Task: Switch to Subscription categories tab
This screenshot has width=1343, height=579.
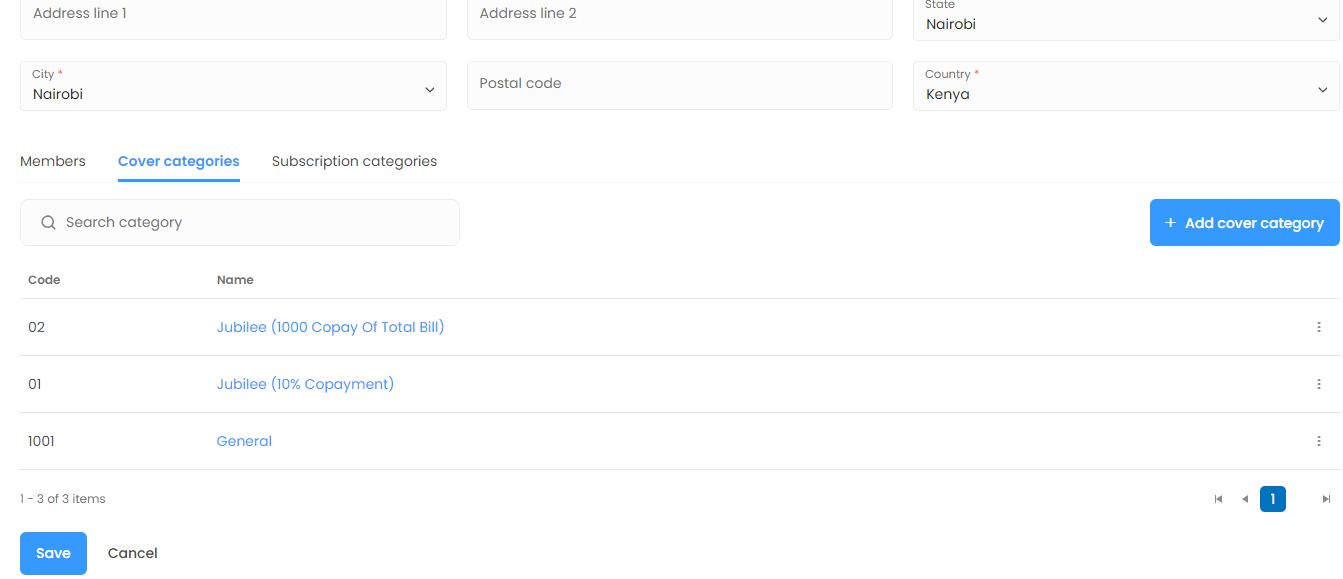Action: [354, 161]
